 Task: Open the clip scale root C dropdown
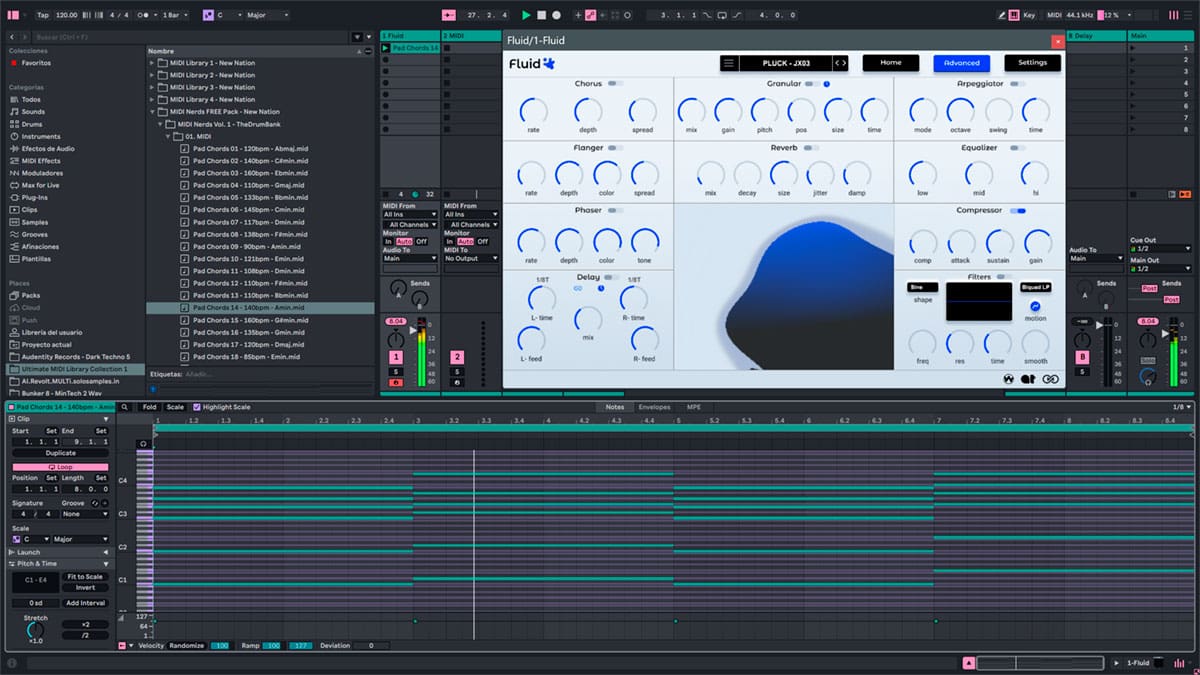tap(35, 539)
